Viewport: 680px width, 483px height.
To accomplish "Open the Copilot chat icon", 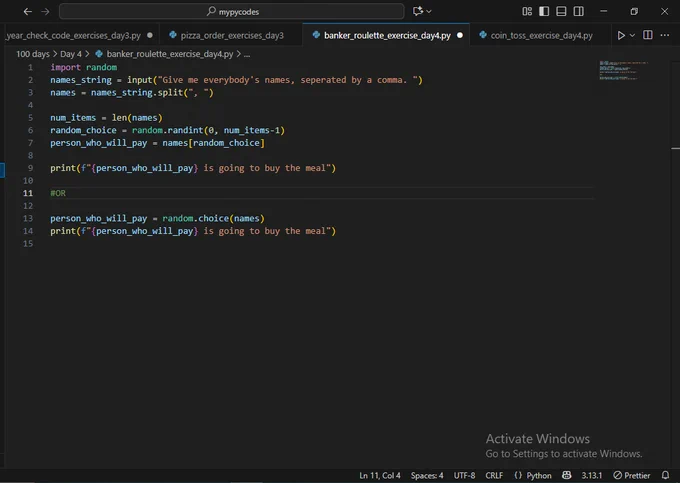I will pos(418,11).
